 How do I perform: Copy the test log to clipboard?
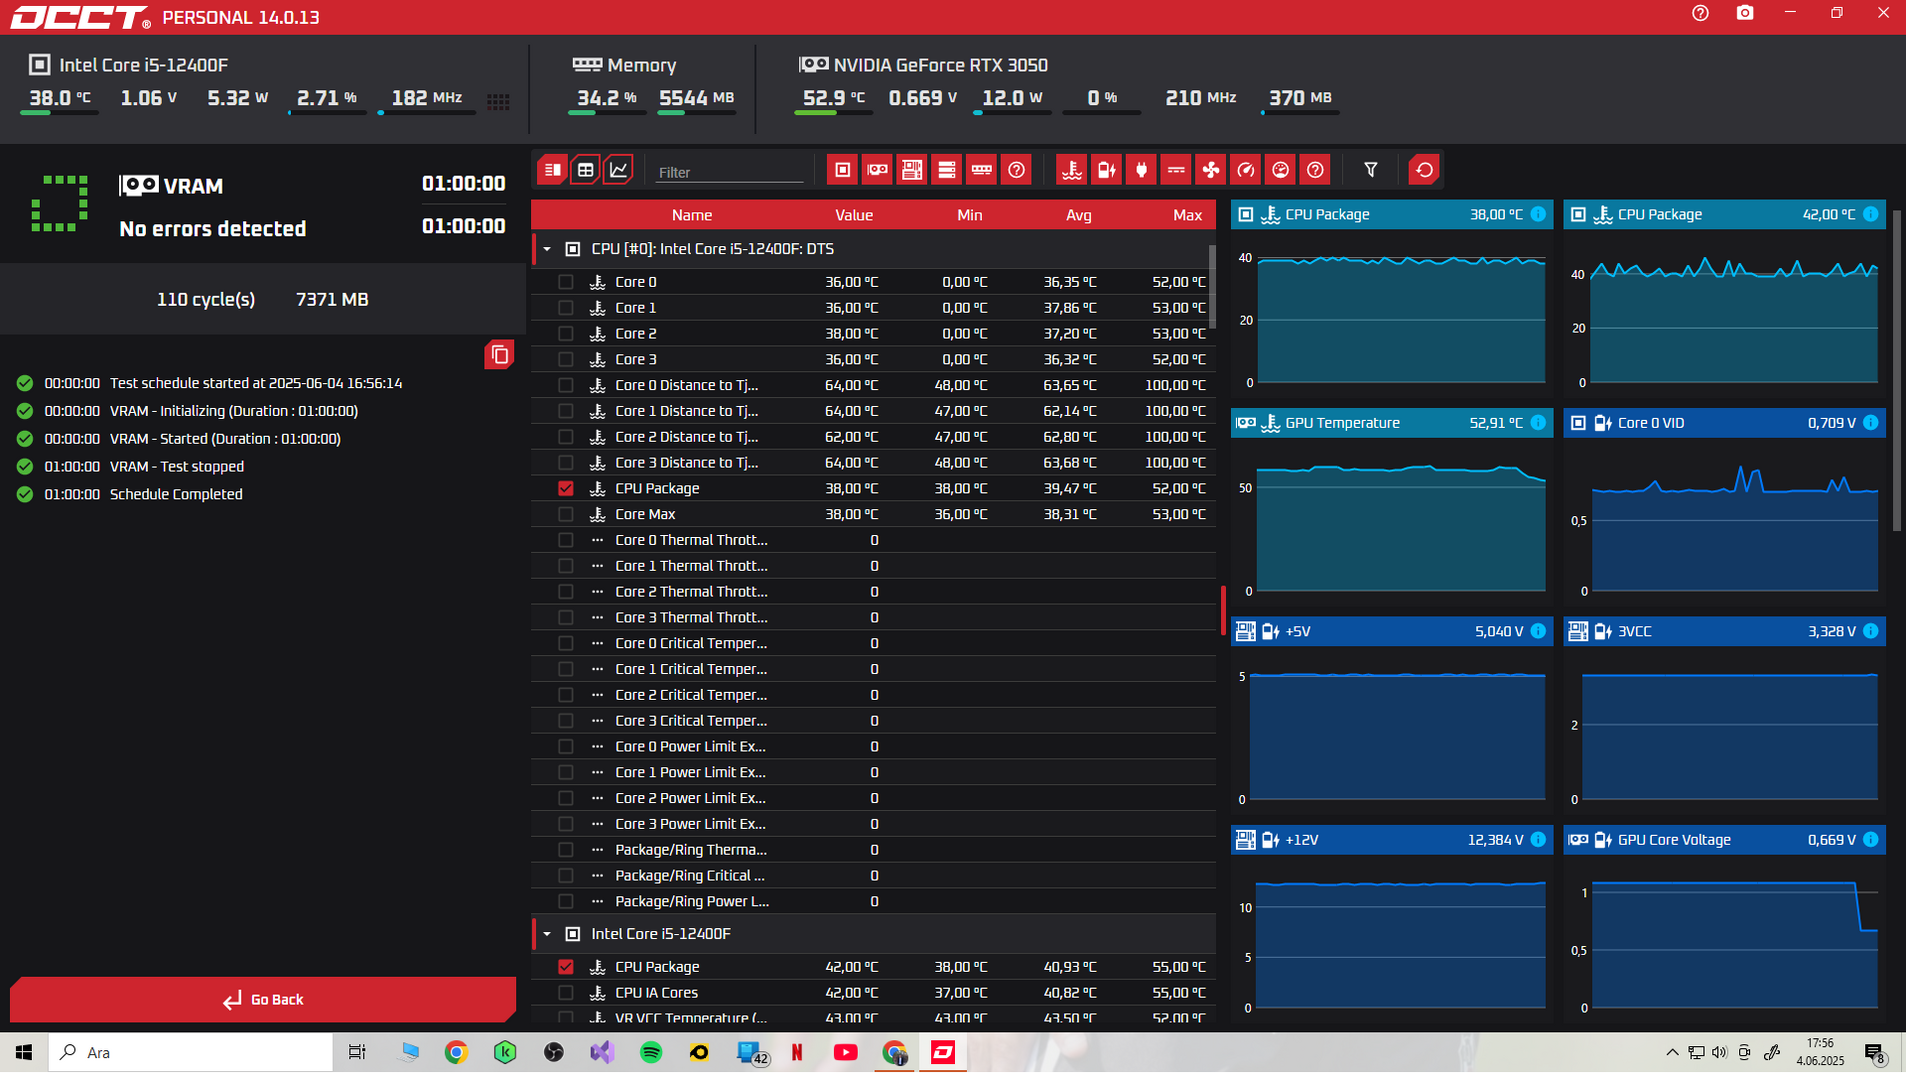[x=499, y=355]
